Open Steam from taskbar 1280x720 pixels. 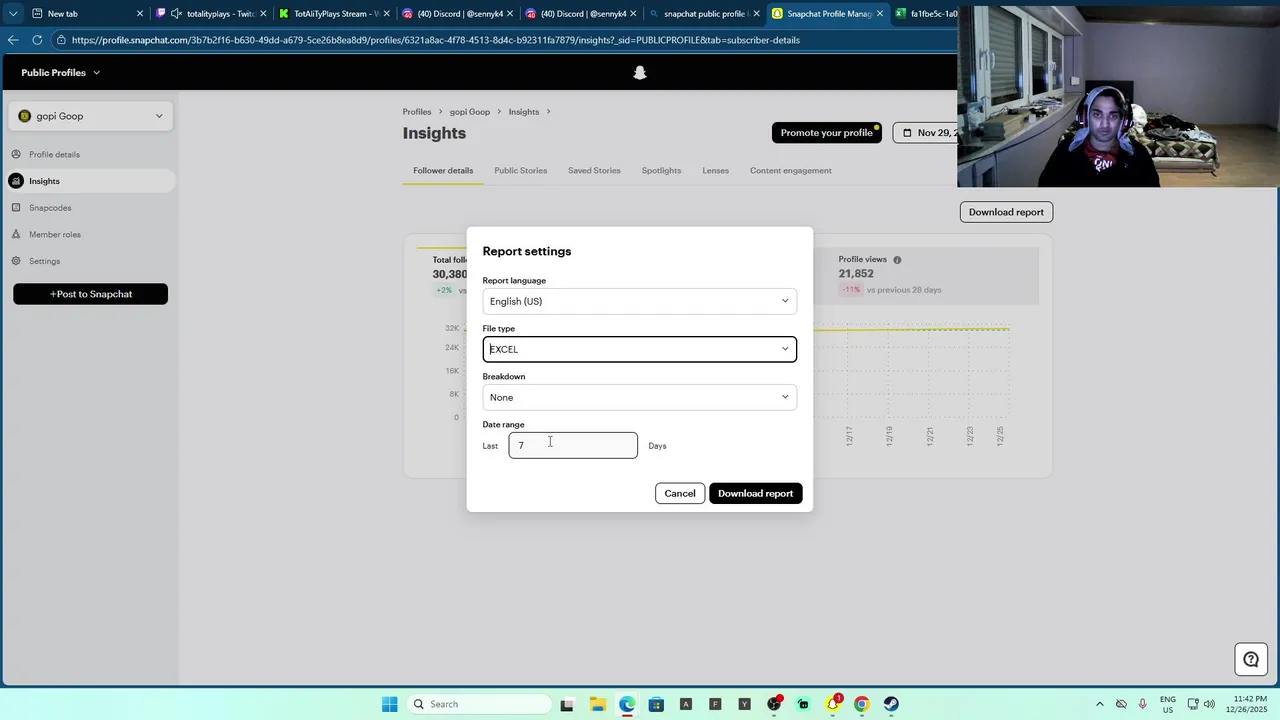[891, 704]
